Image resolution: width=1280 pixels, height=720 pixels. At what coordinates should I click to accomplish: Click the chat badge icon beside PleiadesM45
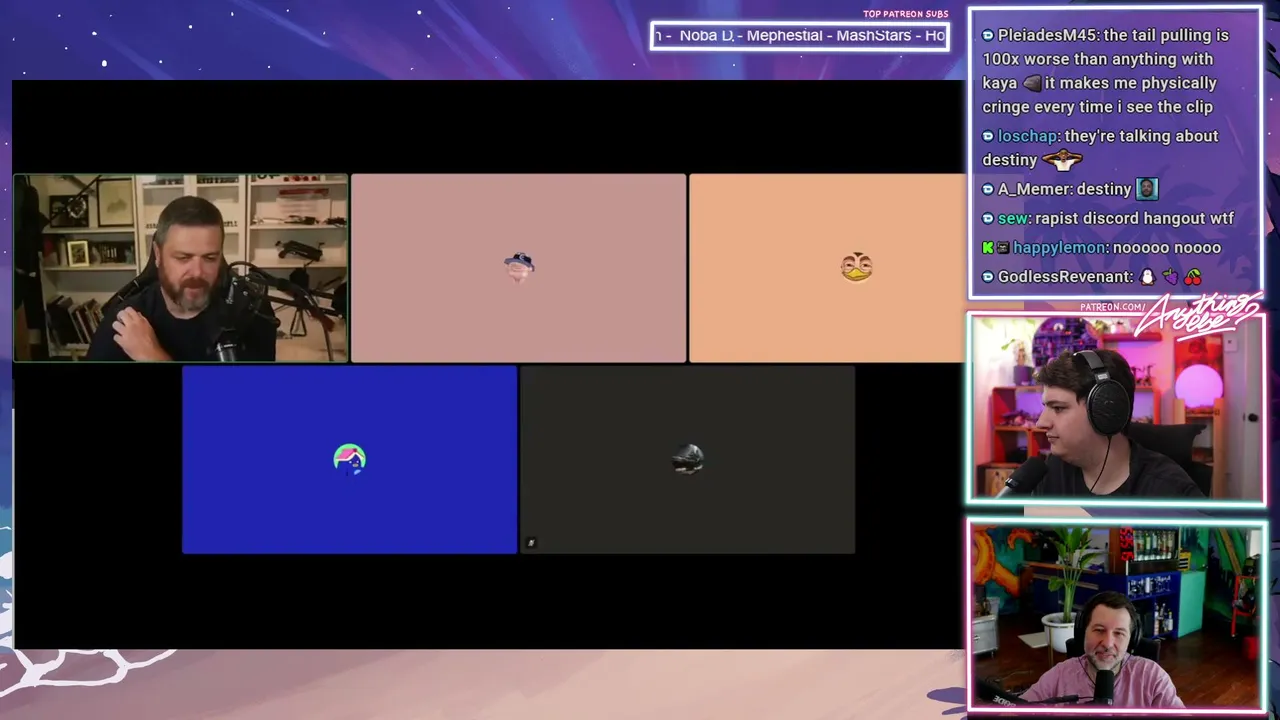coord(988,35)
